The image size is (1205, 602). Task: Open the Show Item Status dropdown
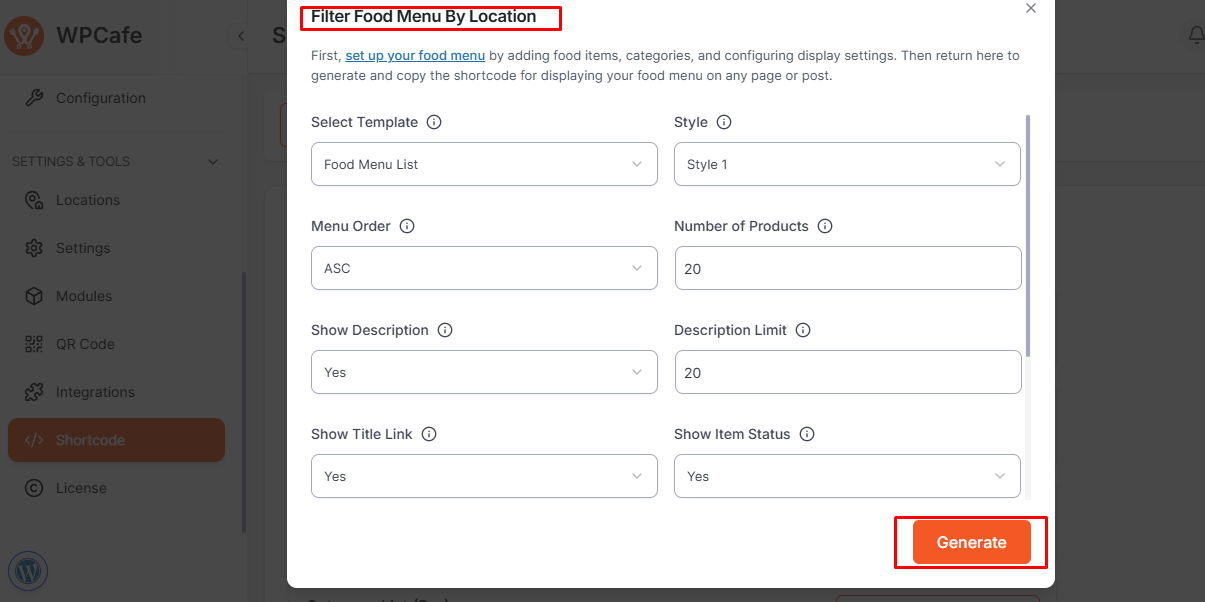point(847,476)
